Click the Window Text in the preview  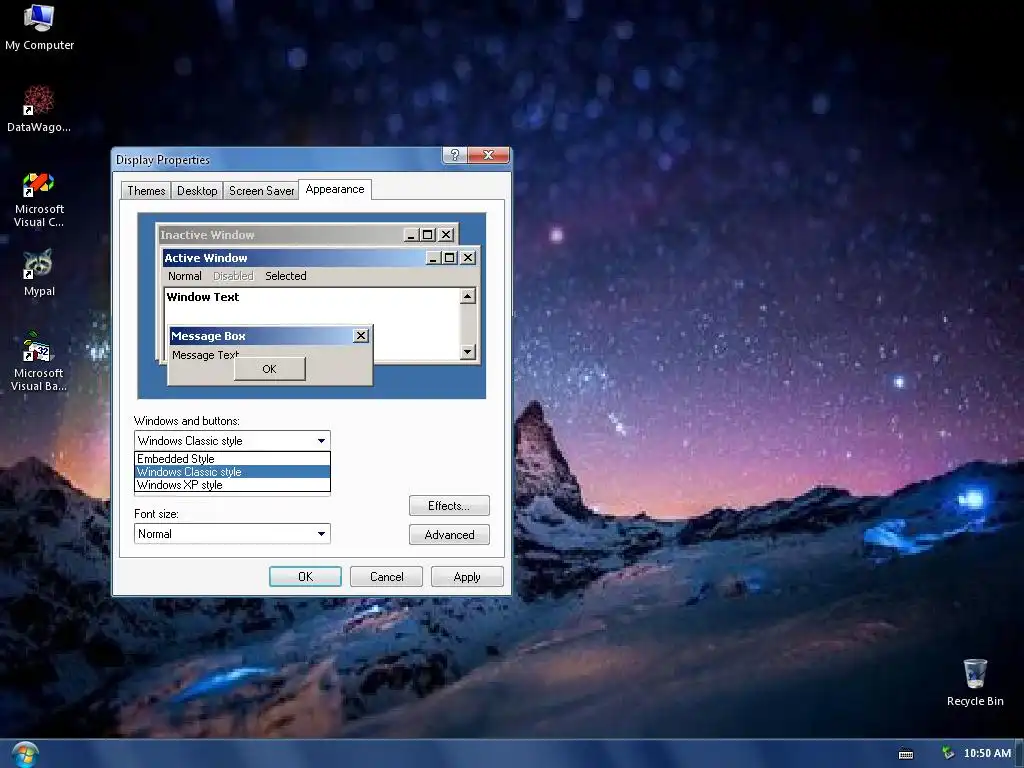point(202,297)
